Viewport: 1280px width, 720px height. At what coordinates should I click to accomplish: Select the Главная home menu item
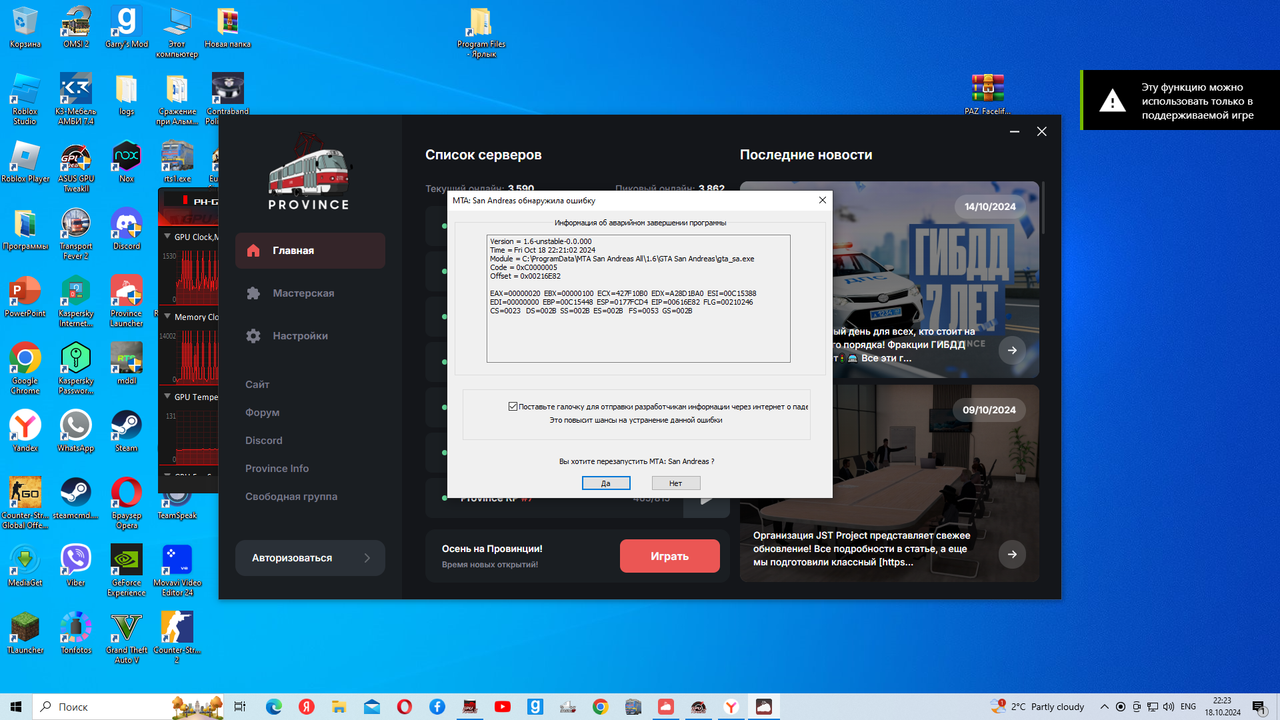tap(310, 251)
